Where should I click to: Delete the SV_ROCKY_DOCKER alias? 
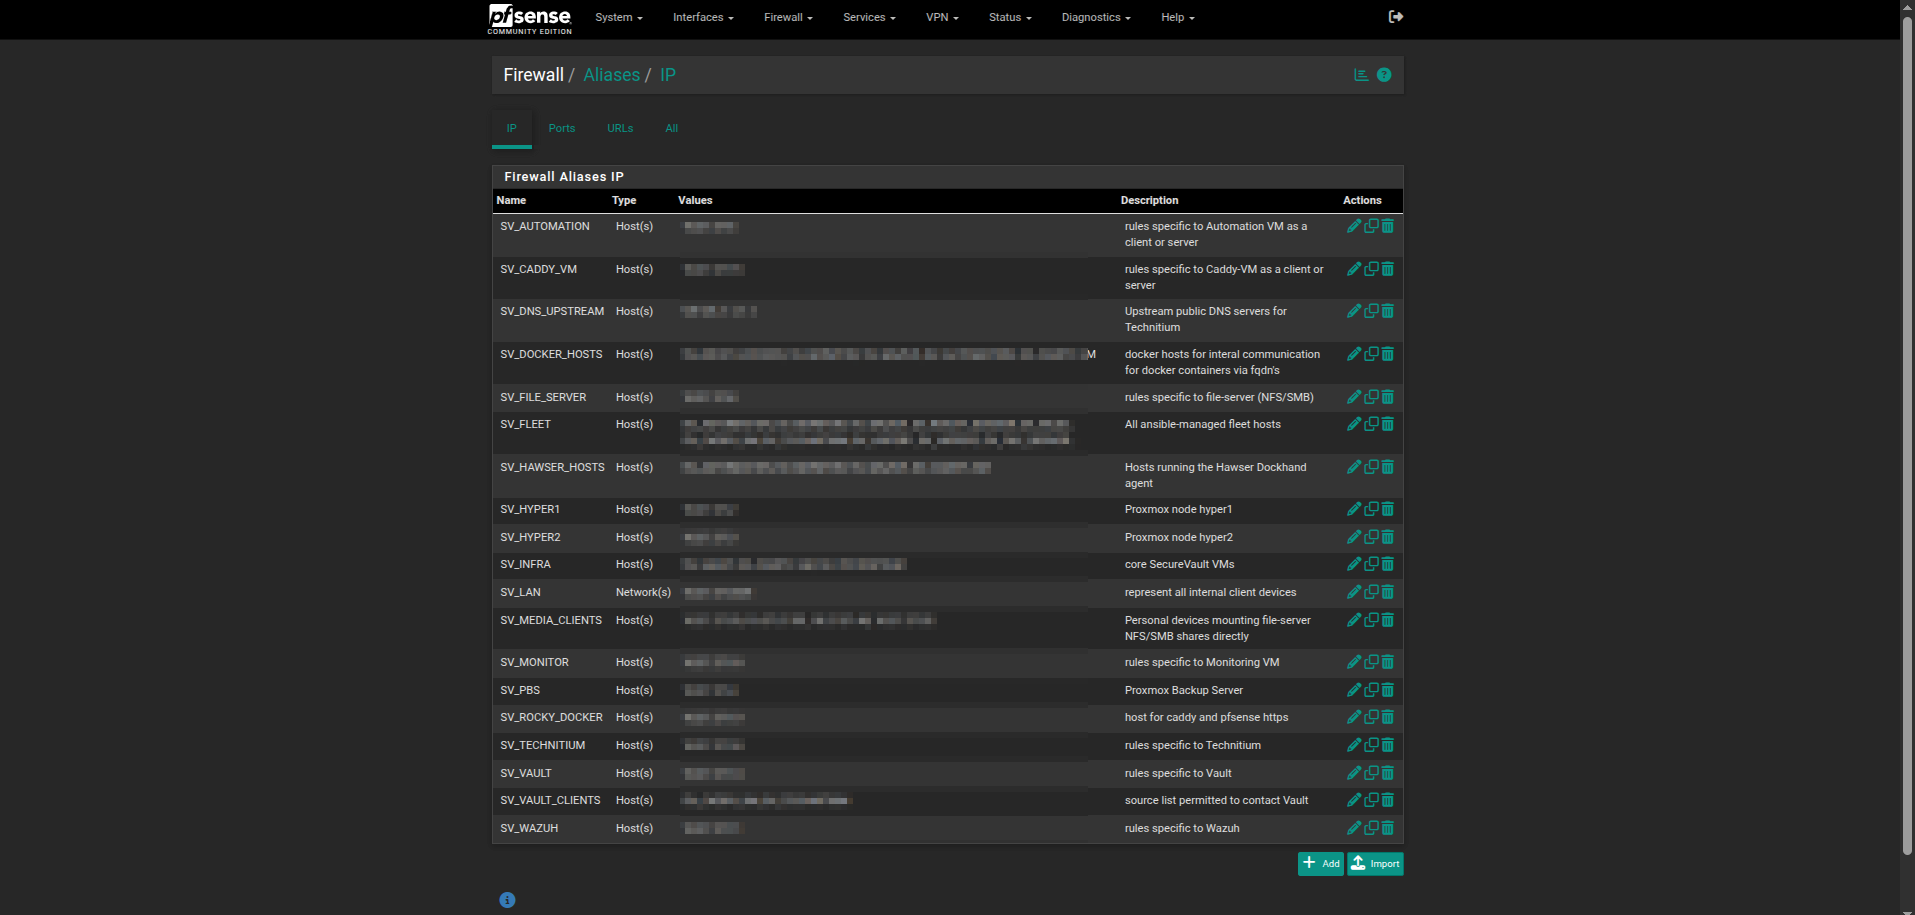1388,717
